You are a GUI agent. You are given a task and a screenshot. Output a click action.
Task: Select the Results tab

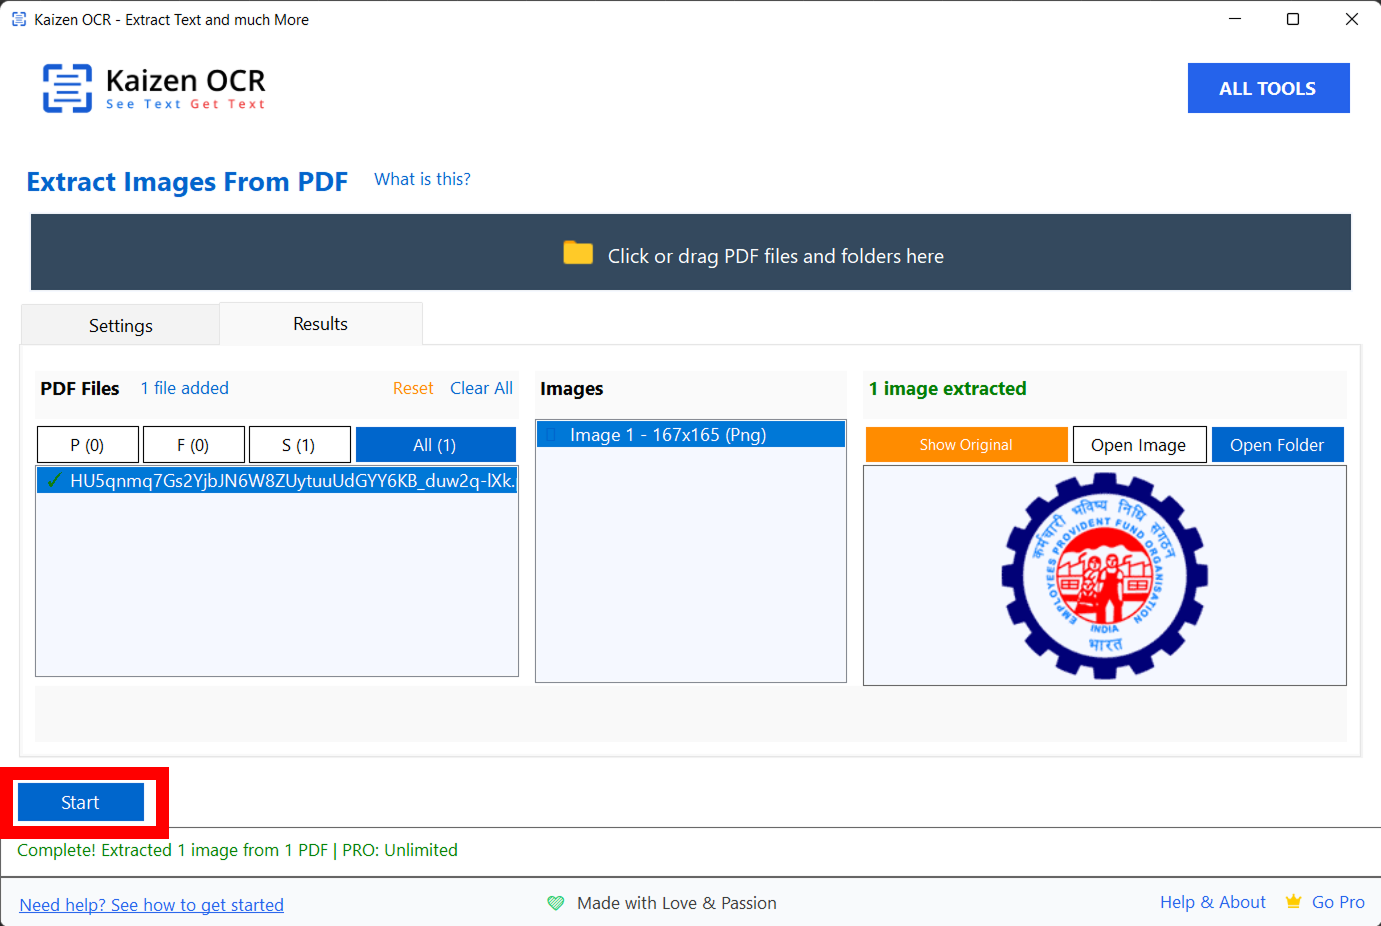320,324
